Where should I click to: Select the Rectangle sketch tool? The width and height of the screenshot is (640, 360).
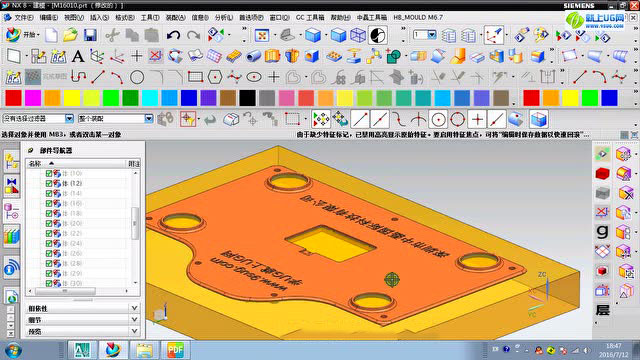click(x=196, y=77)
